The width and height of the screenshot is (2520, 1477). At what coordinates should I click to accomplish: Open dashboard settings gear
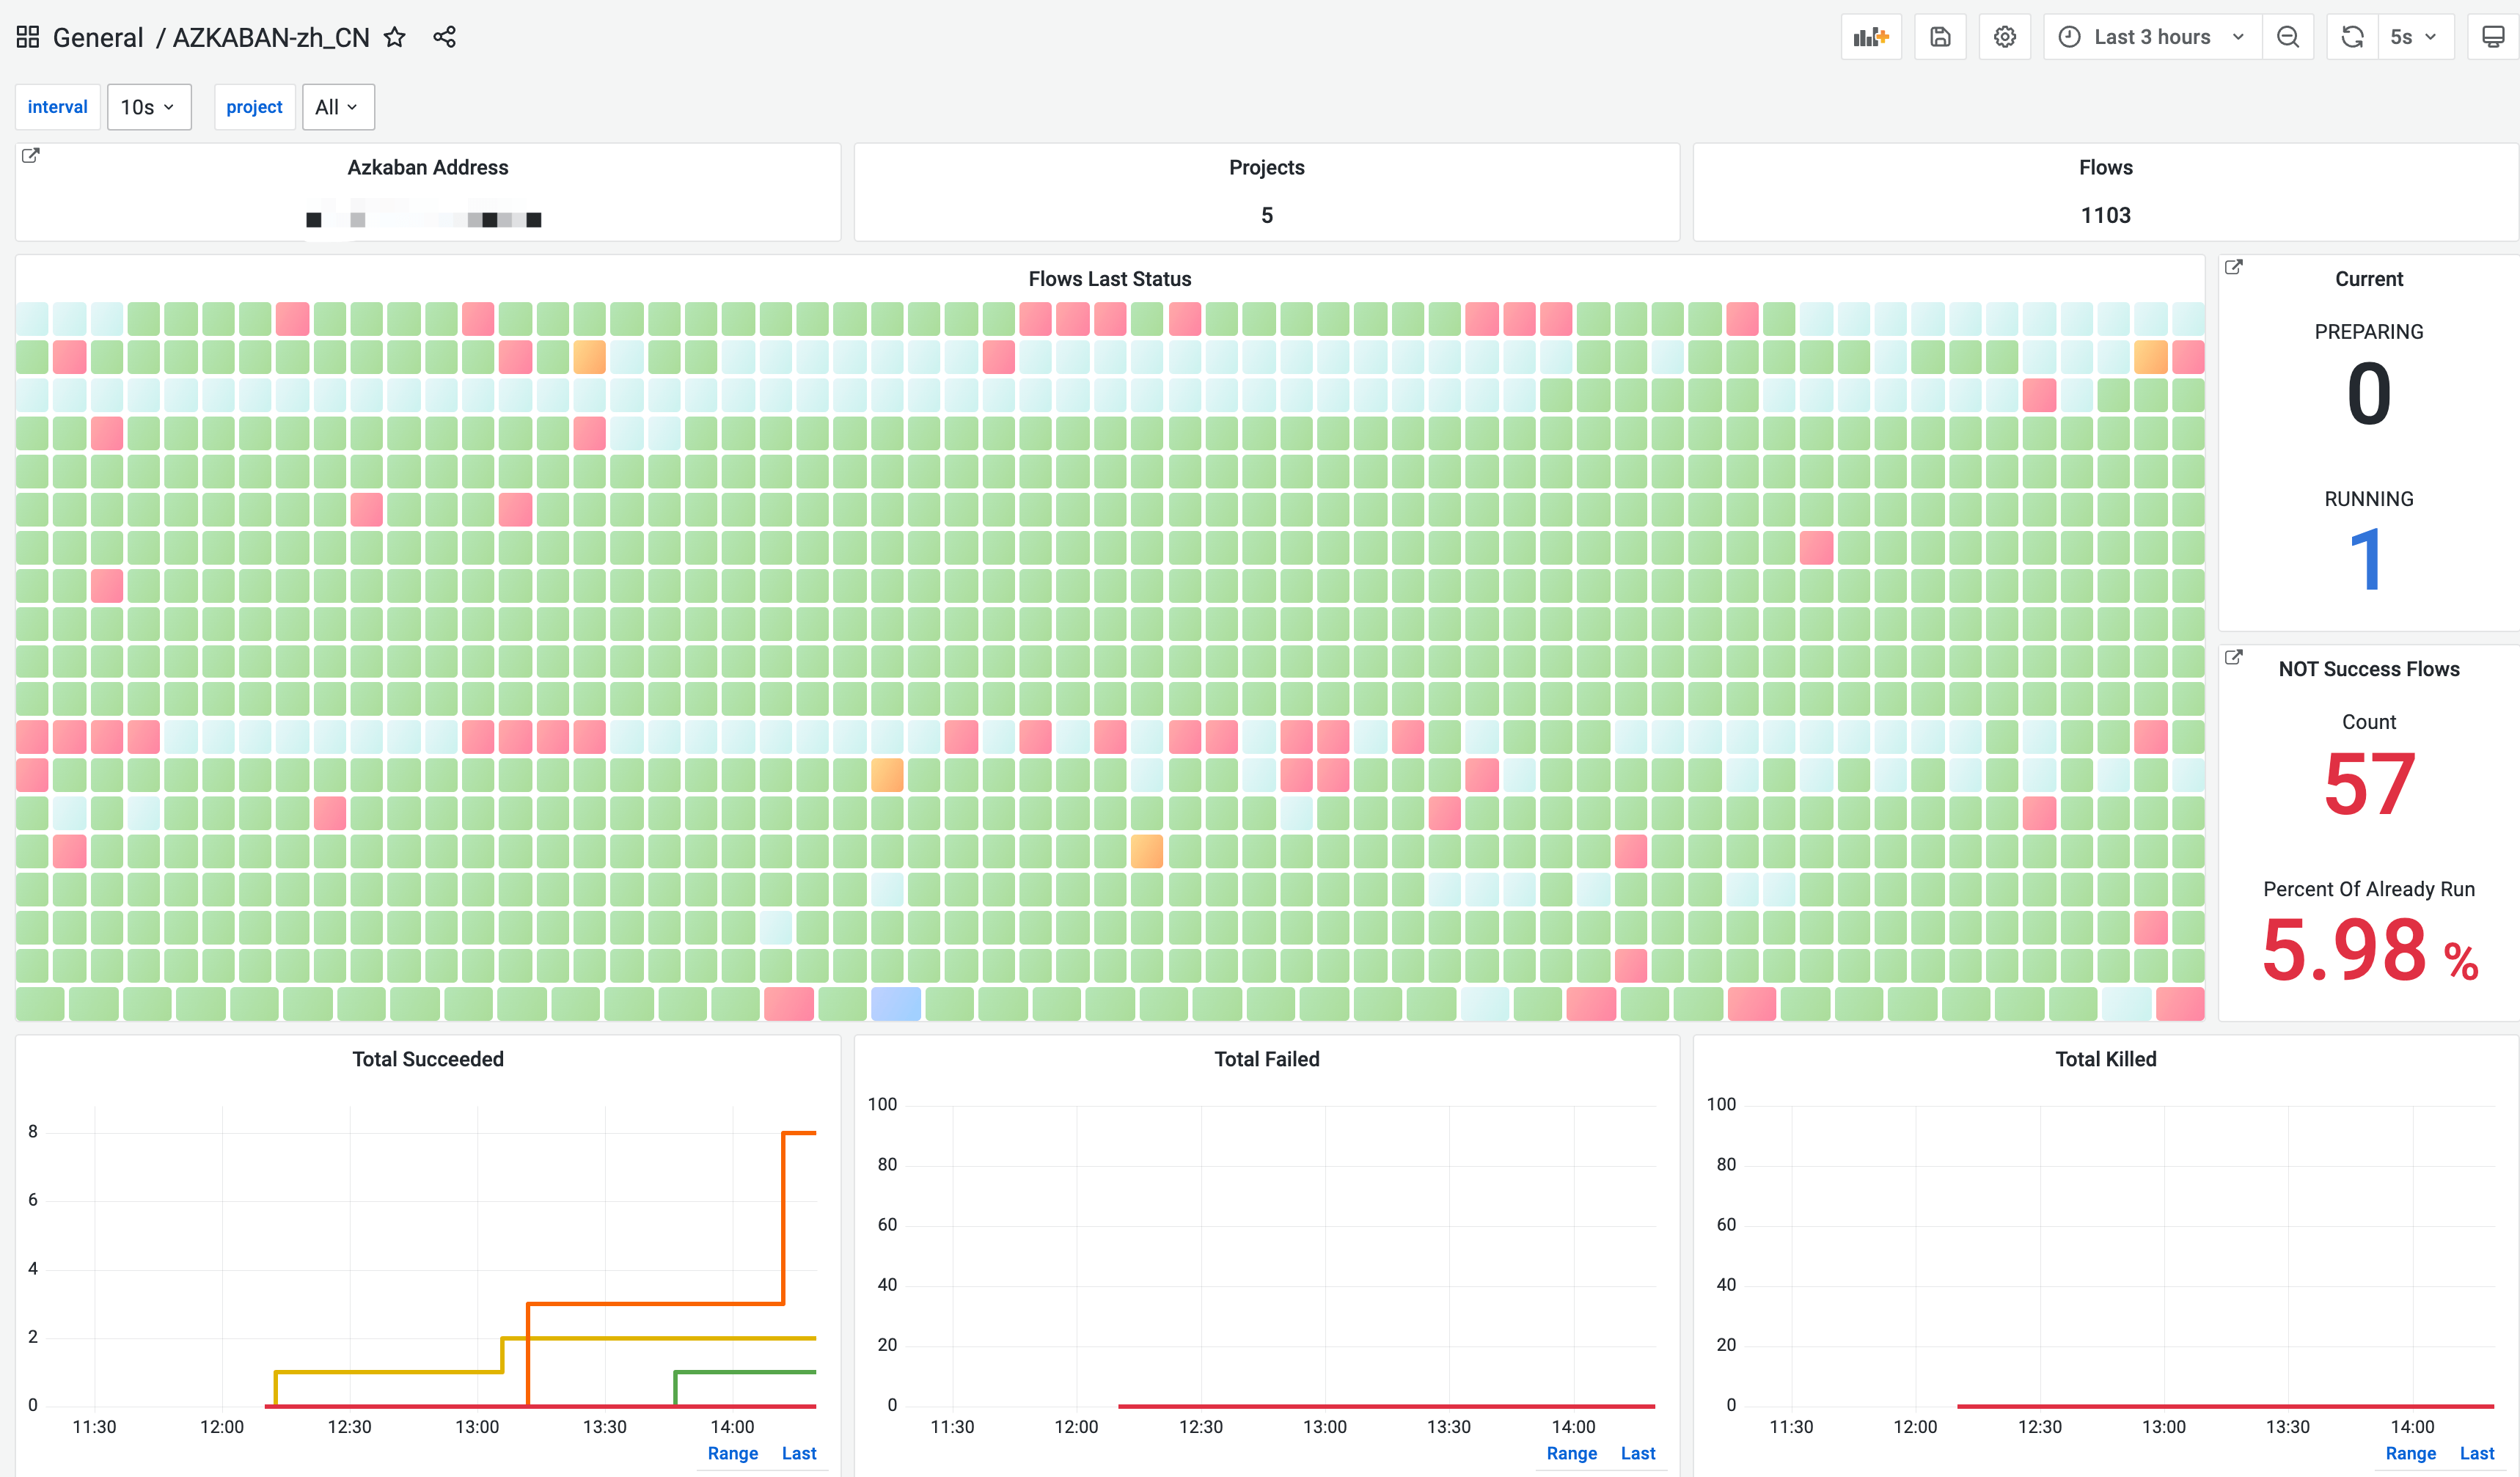[x=2004, y=37]
